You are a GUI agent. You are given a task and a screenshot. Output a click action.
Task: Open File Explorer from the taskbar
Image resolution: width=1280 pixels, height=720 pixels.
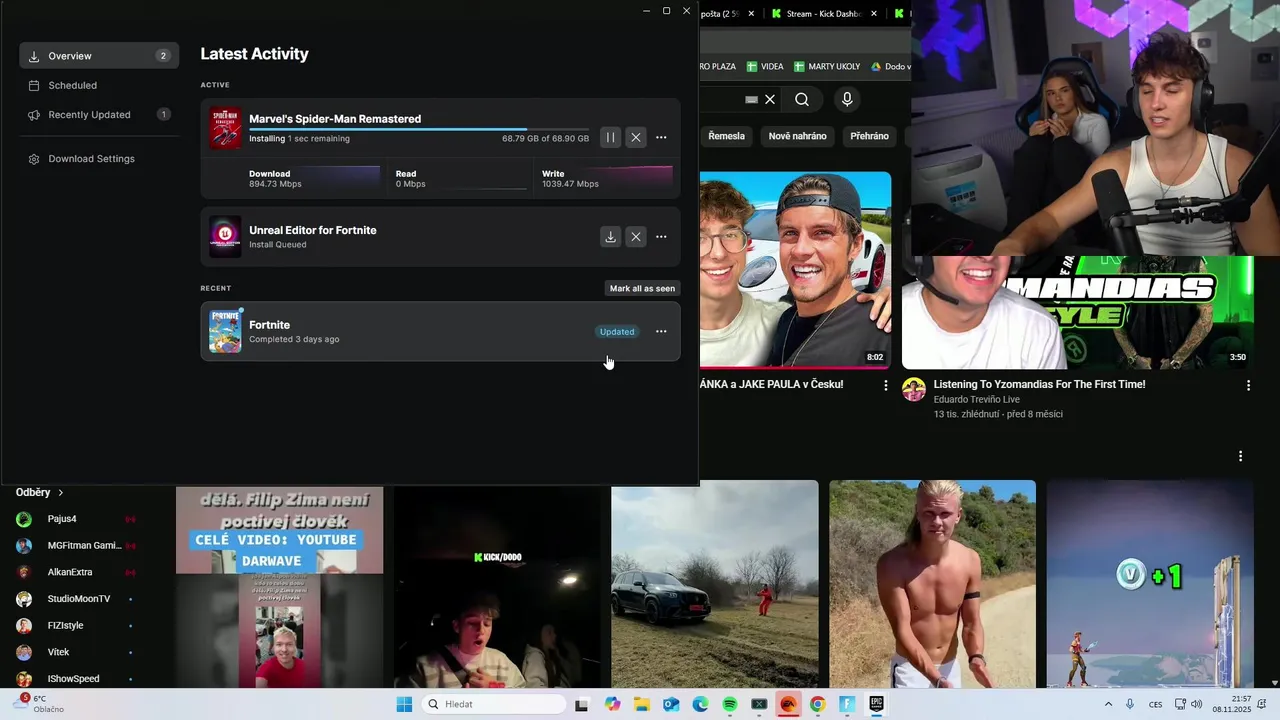(x=642, y=704)
